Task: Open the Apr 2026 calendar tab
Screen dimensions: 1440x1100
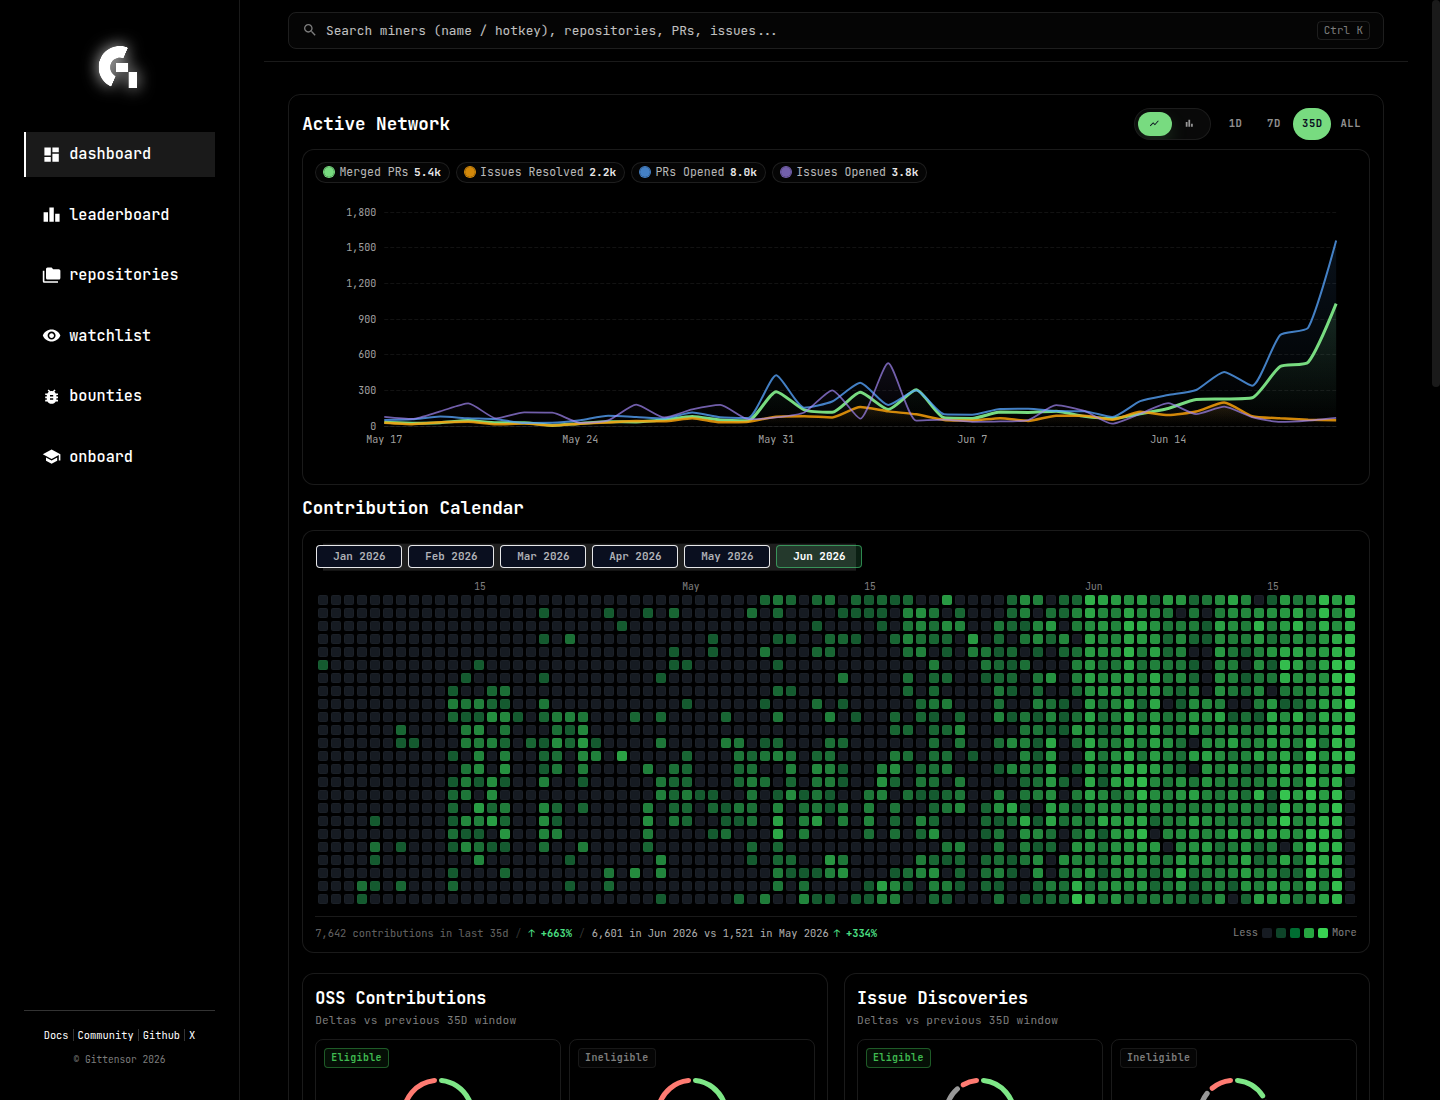Action: [635, 556]
